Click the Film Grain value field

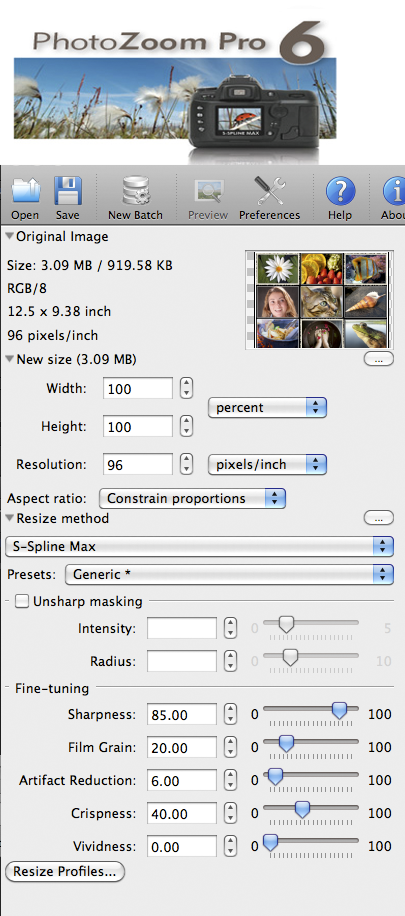tap(182, 748)
